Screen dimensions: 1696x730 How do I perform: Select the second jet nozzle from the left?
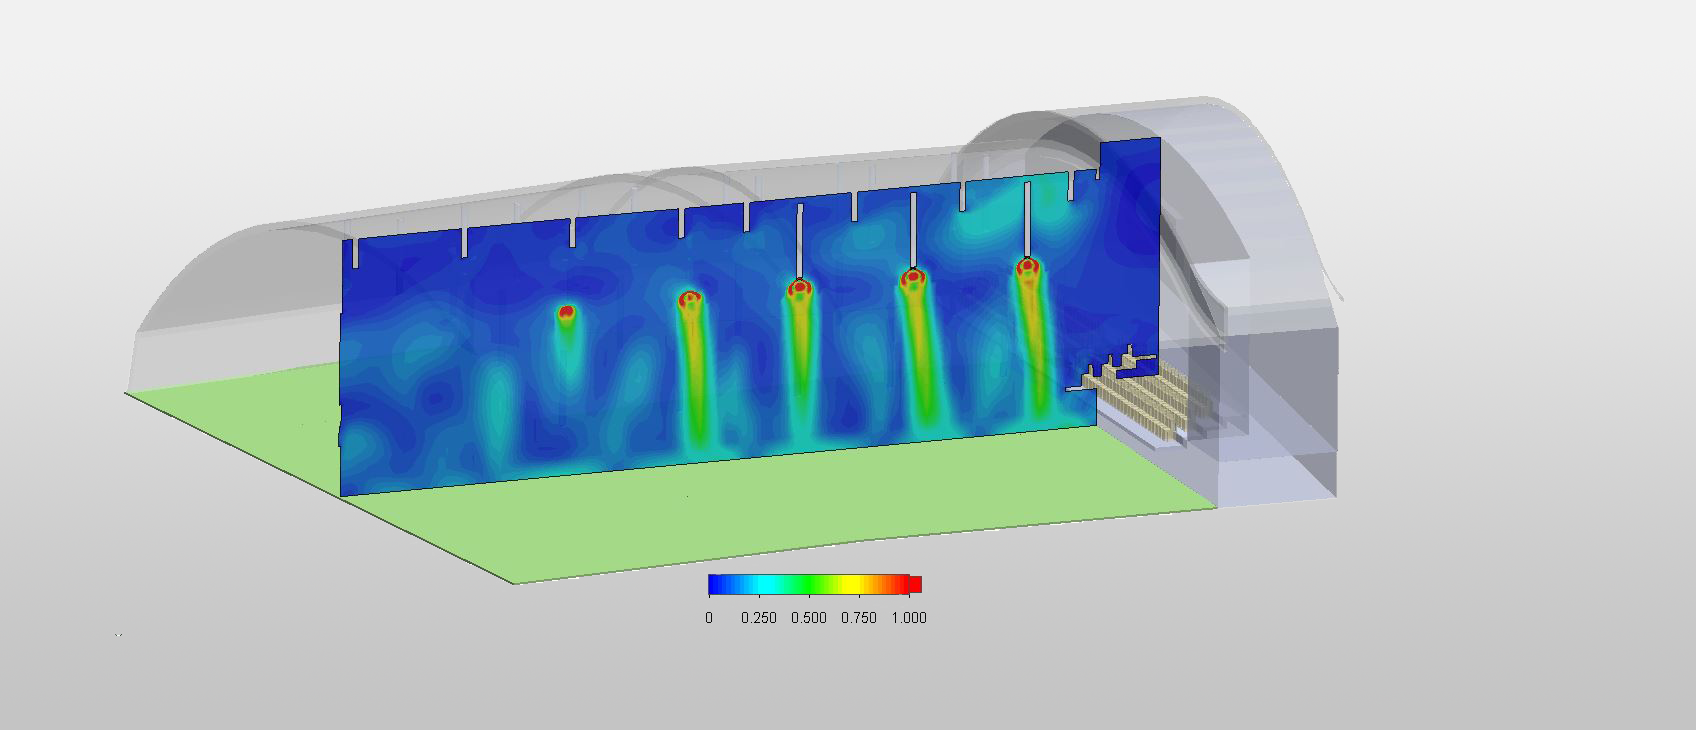[x=689, y=298]
